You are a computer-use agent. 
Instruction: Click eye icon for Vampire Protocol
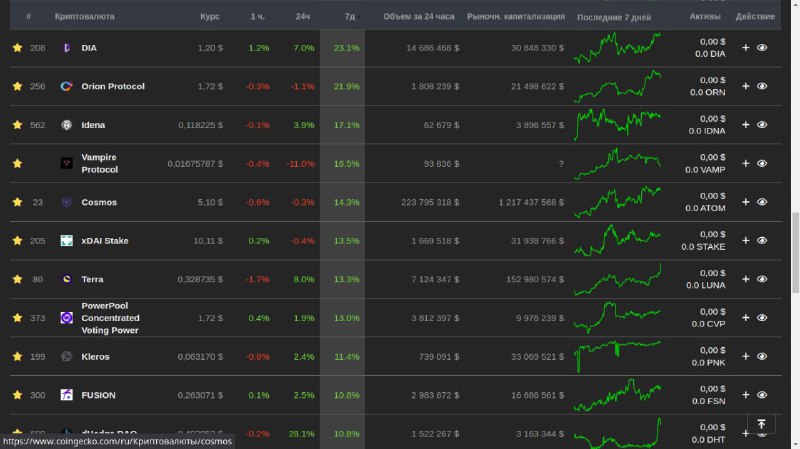[x=762, y=163]
